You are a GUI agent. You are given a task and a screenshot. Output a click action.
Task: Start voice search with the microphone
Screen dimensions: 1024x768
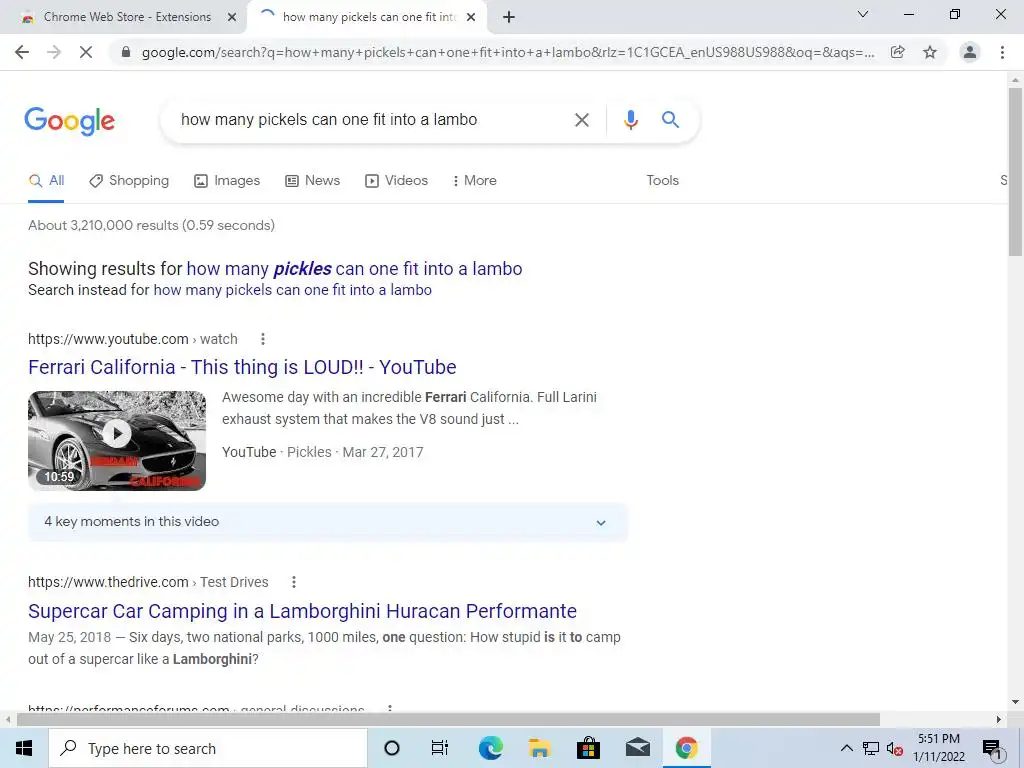coord(631,120)
